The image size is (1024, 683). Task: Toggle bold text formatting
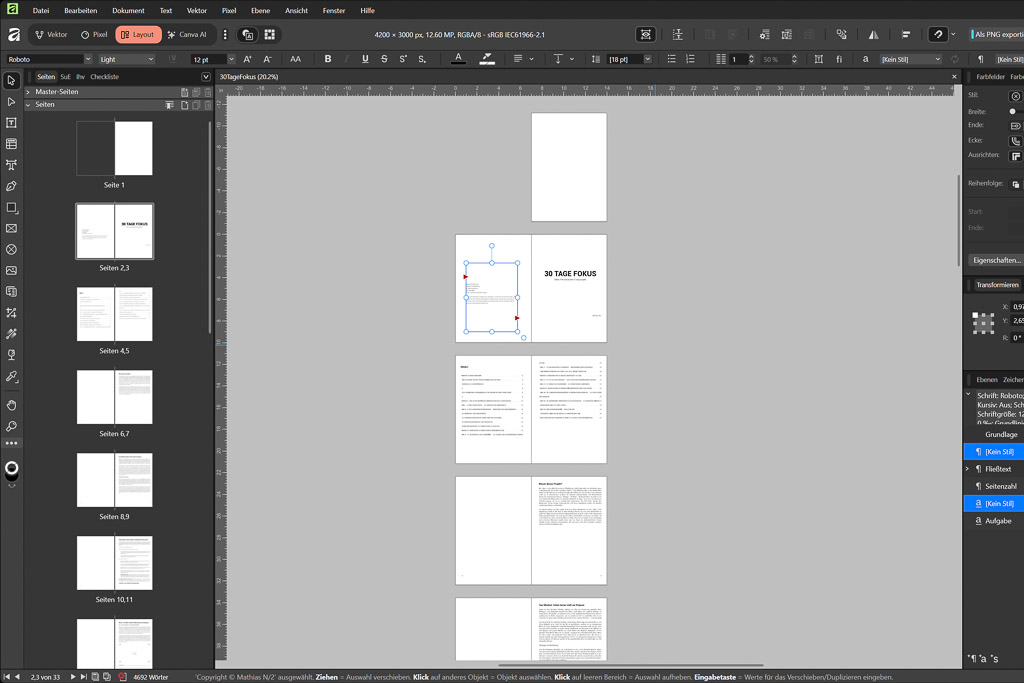pyautogui.click(x=328, y=59)
